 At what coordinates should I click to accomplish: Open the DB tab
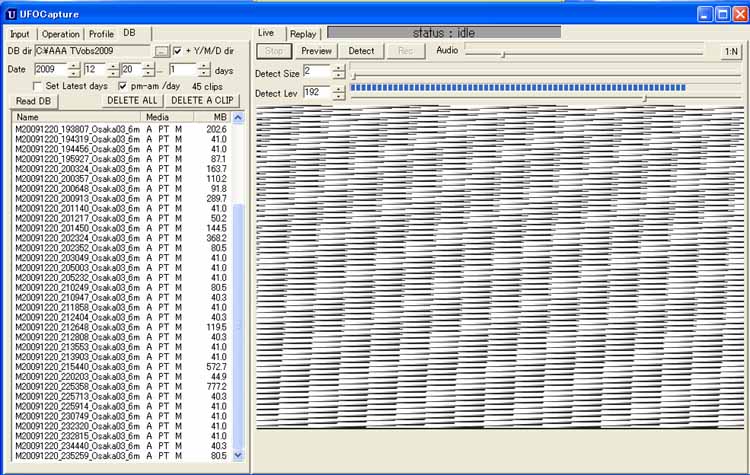click(130, 33)
